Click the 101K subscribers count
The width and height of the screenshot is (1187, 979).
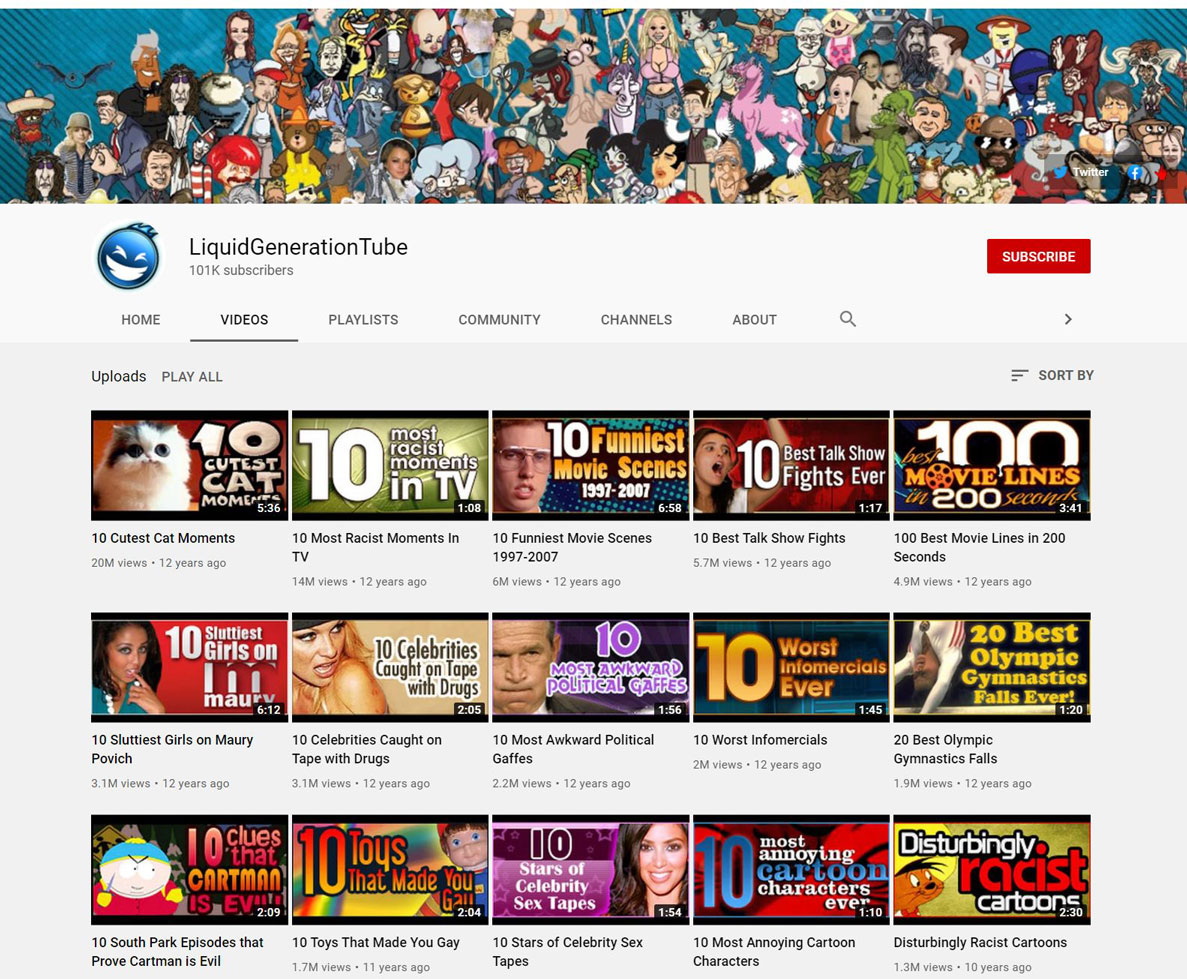(x=241, y=270)
